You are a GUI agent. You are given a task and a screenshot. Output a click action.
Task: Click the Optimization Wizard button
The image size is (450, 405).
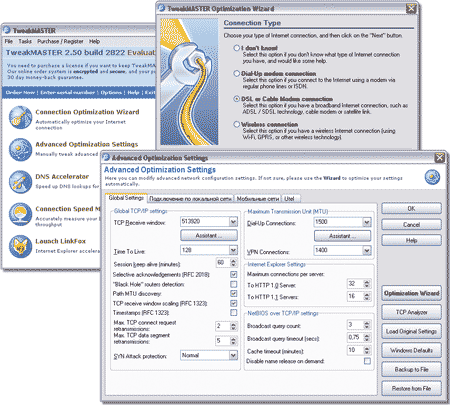pyautogui.click(x=411, y=293)
